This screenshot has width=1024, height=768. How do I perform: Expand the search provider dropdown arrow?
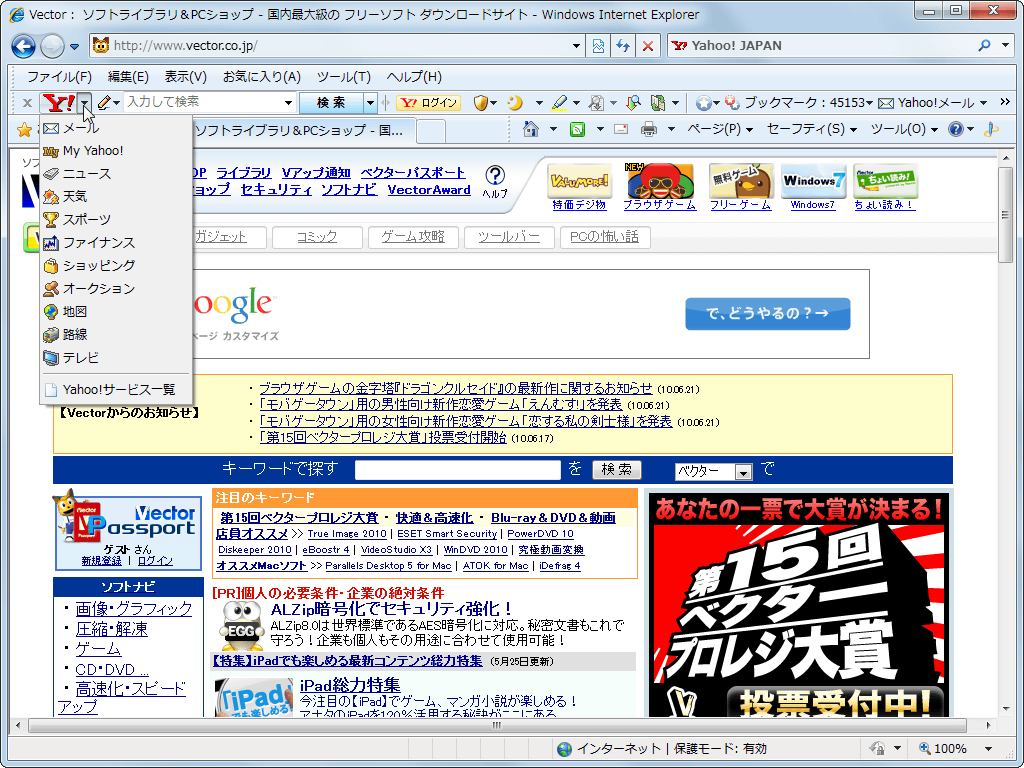[1006, 46]
